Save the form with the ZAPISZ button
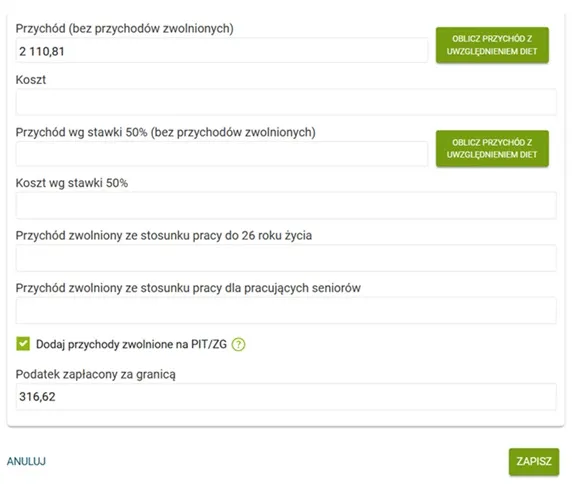The width and height of the screenshot is (576, 488). click(x=534, y=462)
